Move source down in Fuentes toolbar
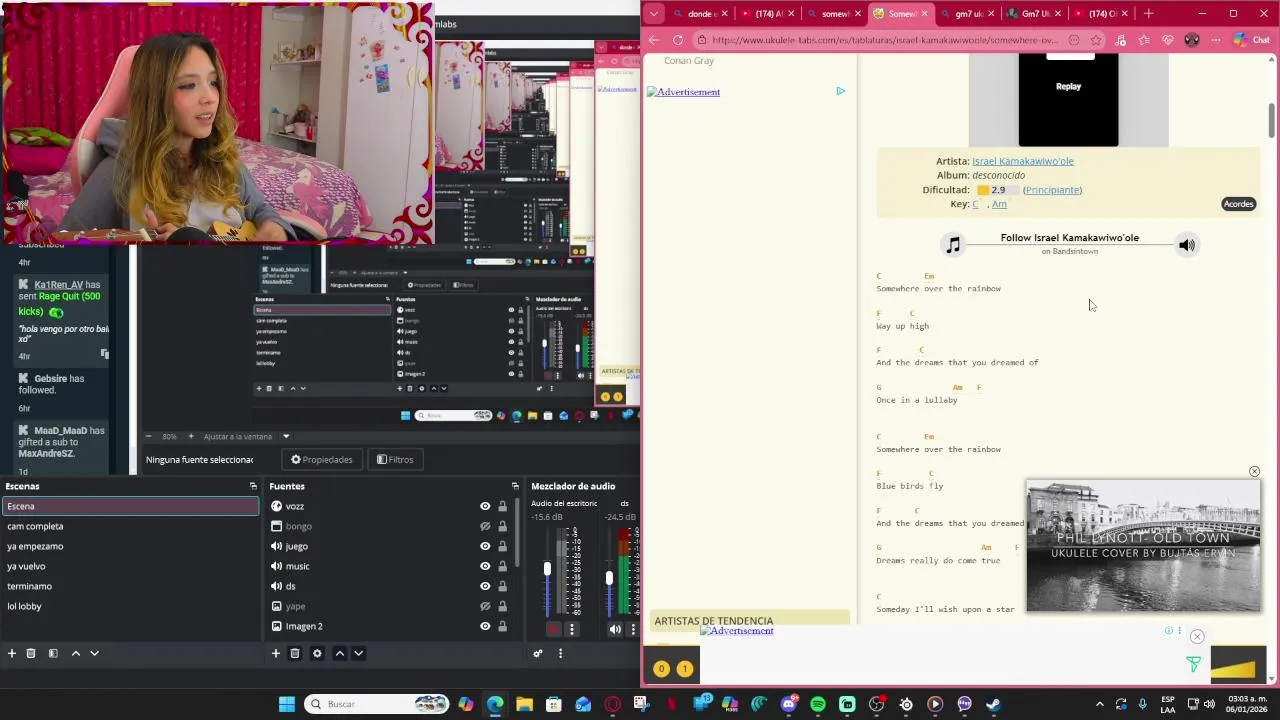The height and width of the screenshot is (720, 1280). pos(358,653)
